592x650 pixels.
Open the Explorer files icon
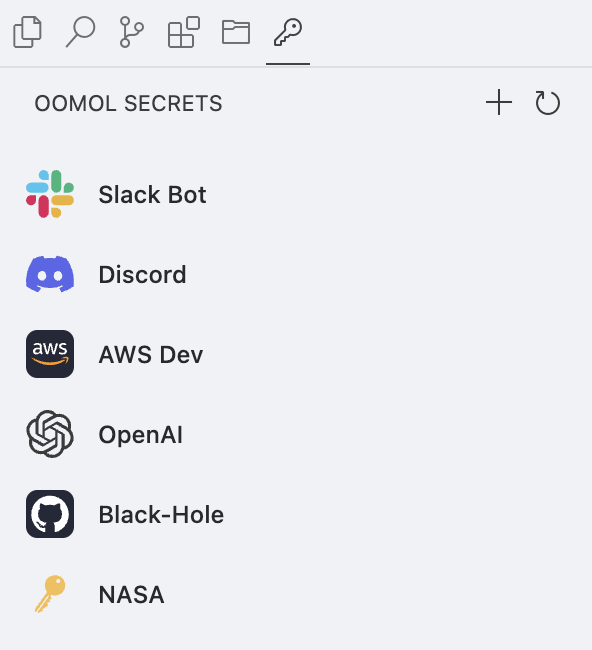(27, 32)
